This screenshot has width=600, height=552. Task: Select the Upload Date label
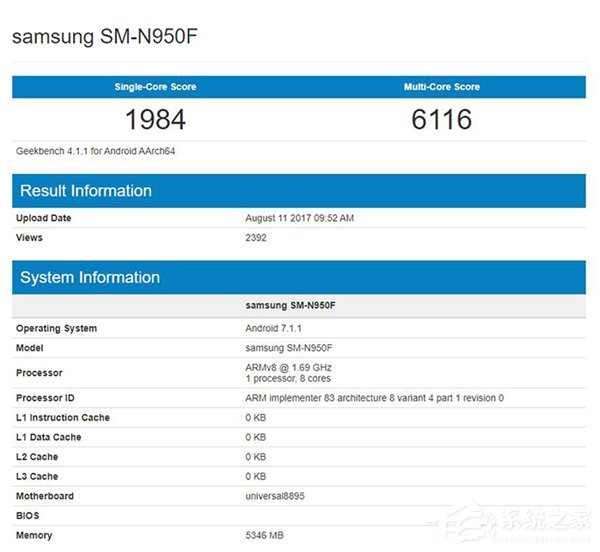pos(44,218)
